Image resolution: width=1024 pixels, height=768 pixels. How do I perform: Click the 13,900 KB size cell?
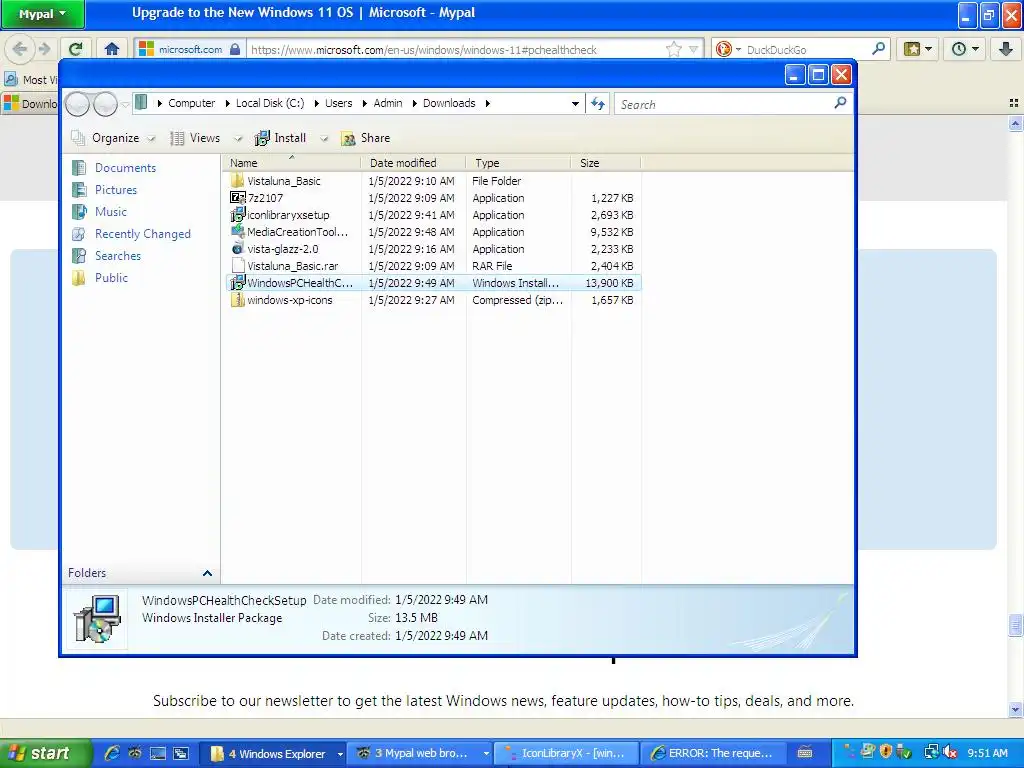[609, 283]
